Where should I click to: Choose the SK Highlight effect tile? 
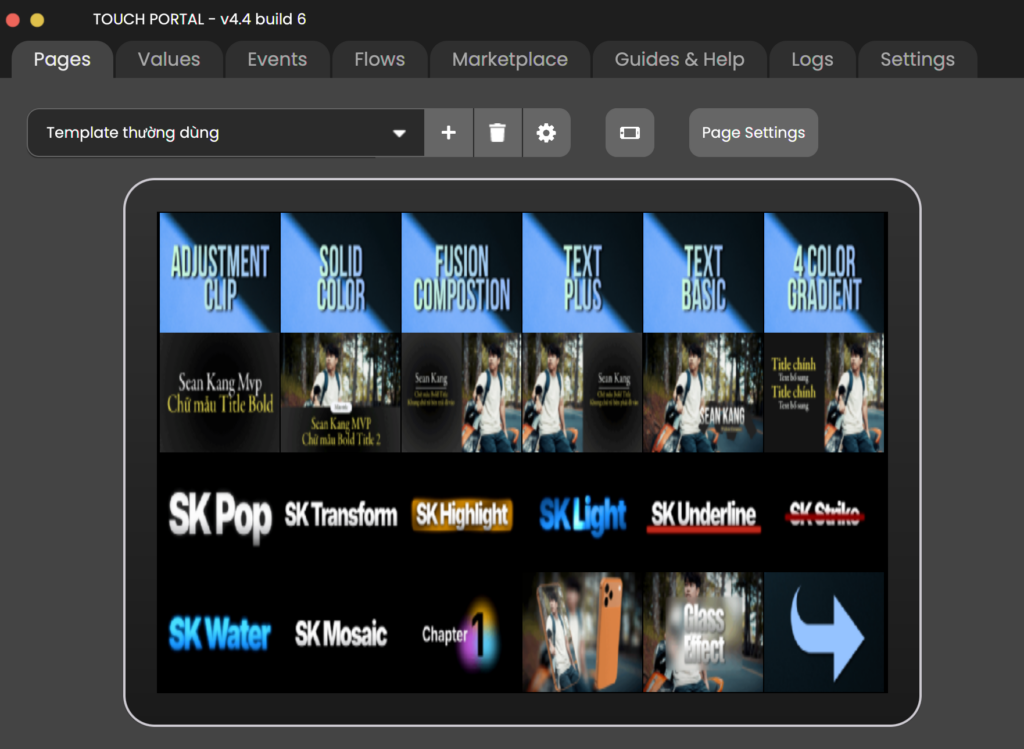click(461, 514)
